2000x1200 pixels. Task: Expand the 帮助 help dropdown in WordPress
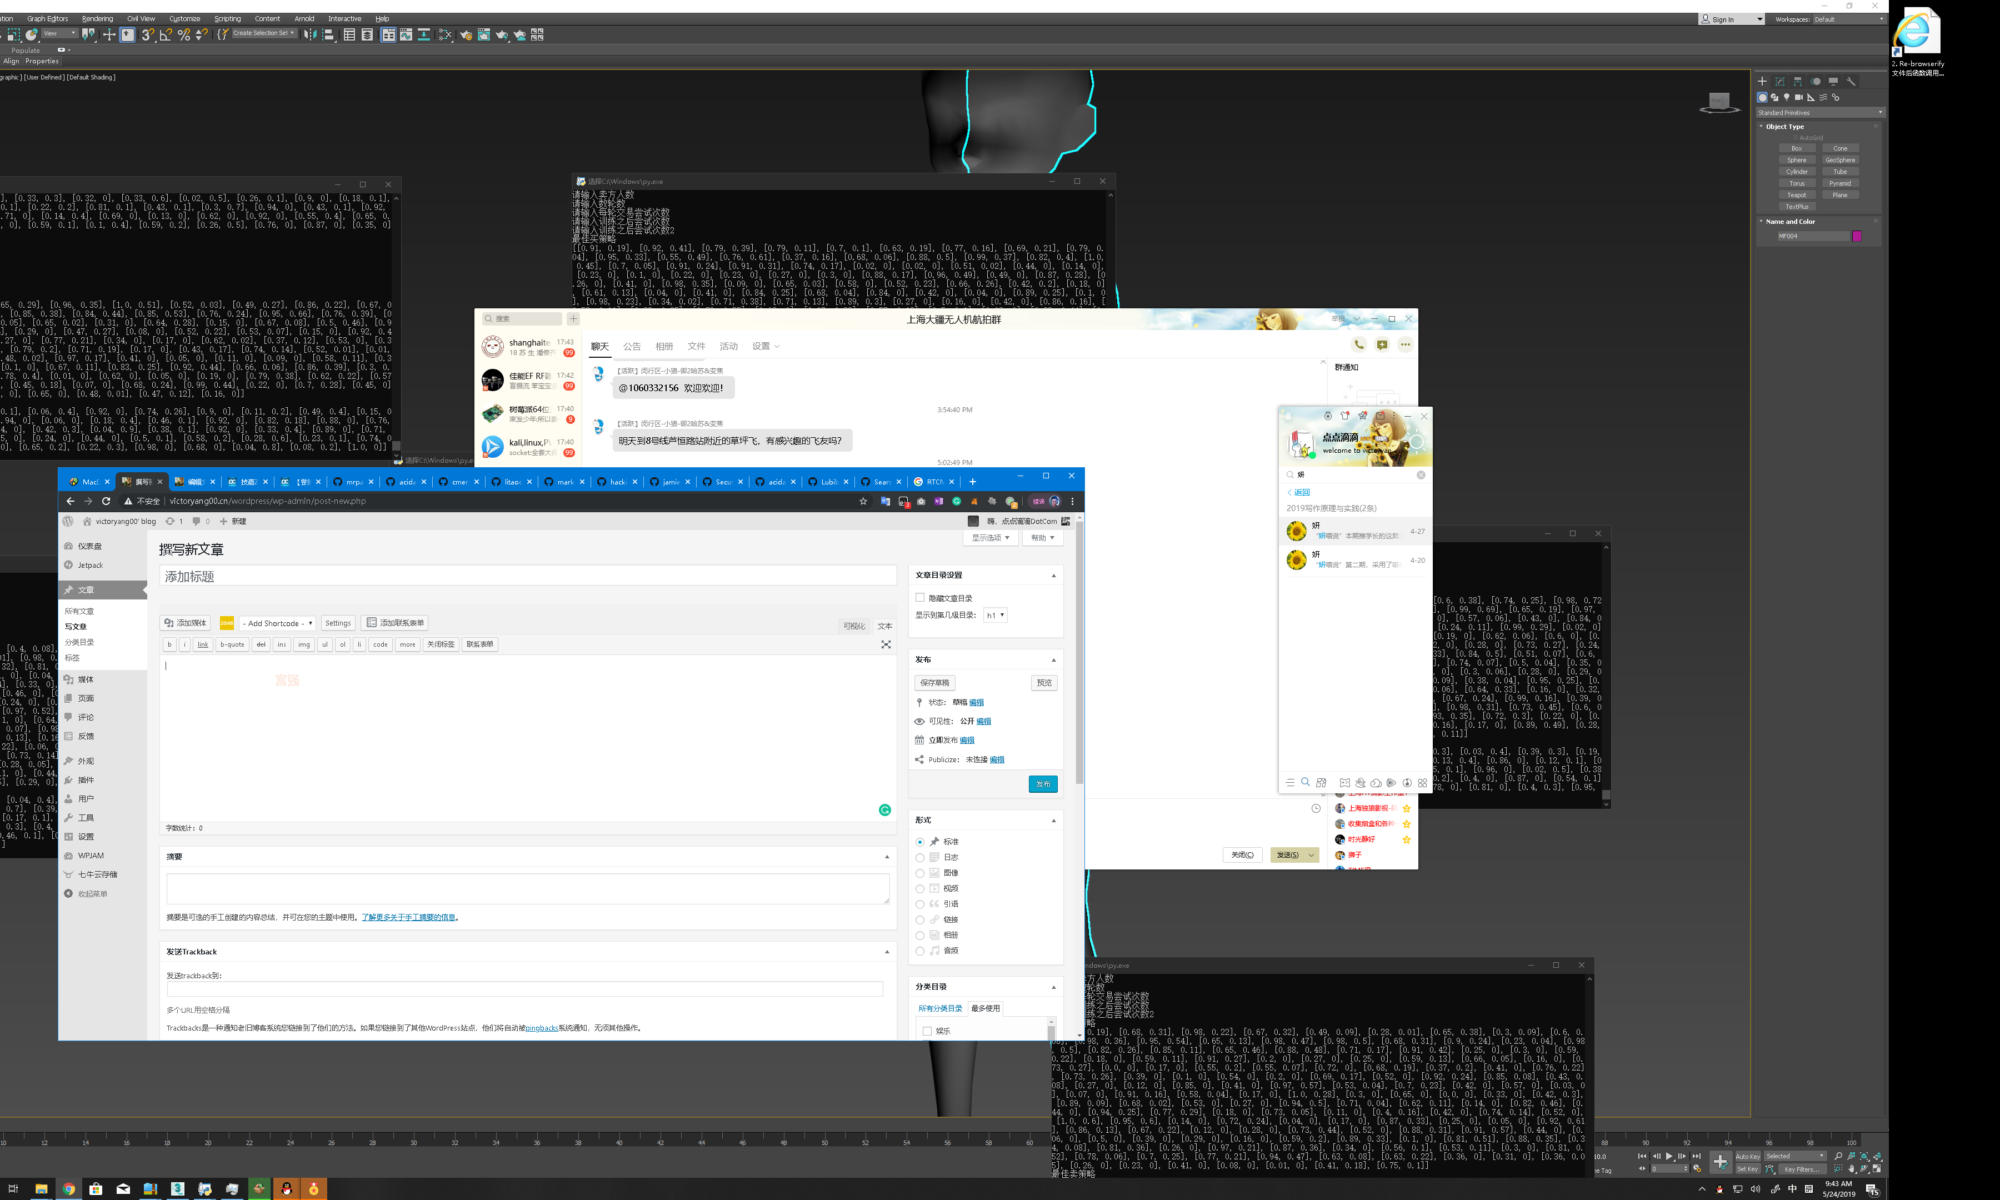tap(1043, 538)
